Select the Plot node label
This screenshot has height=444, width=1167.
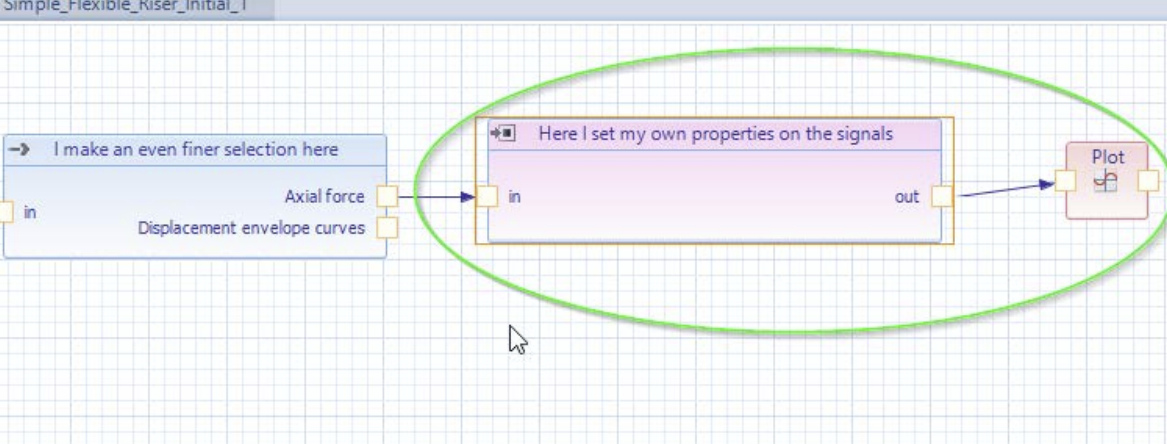pos(1106,157)
